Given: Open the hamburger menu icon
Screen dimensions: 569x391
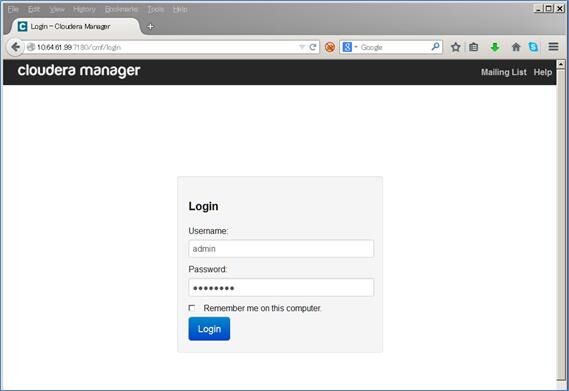Looking at the screenshot, I should [x=553, y=46].
